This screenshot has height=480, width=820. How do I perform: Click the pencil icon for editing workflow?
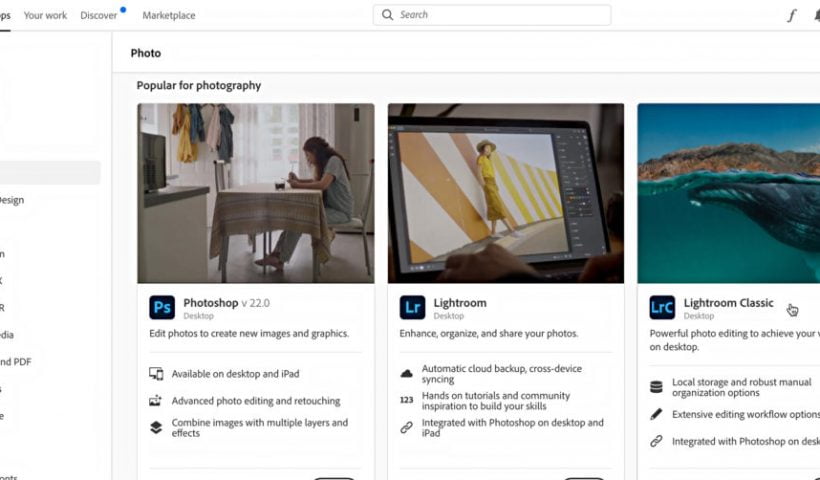coord(656,414)
